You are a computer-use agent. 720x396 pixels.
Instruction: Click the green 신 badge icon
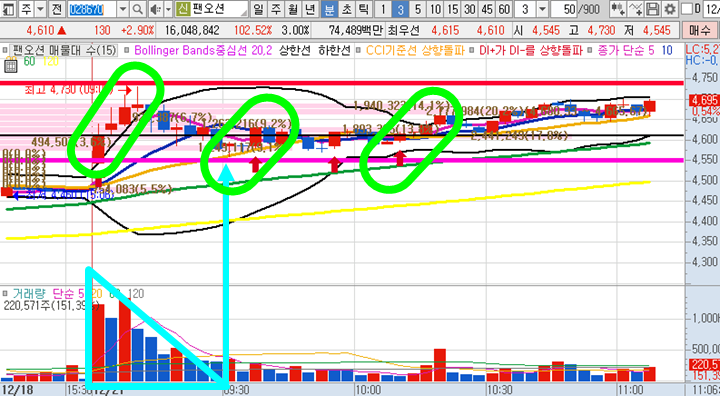tap(184, 9)
